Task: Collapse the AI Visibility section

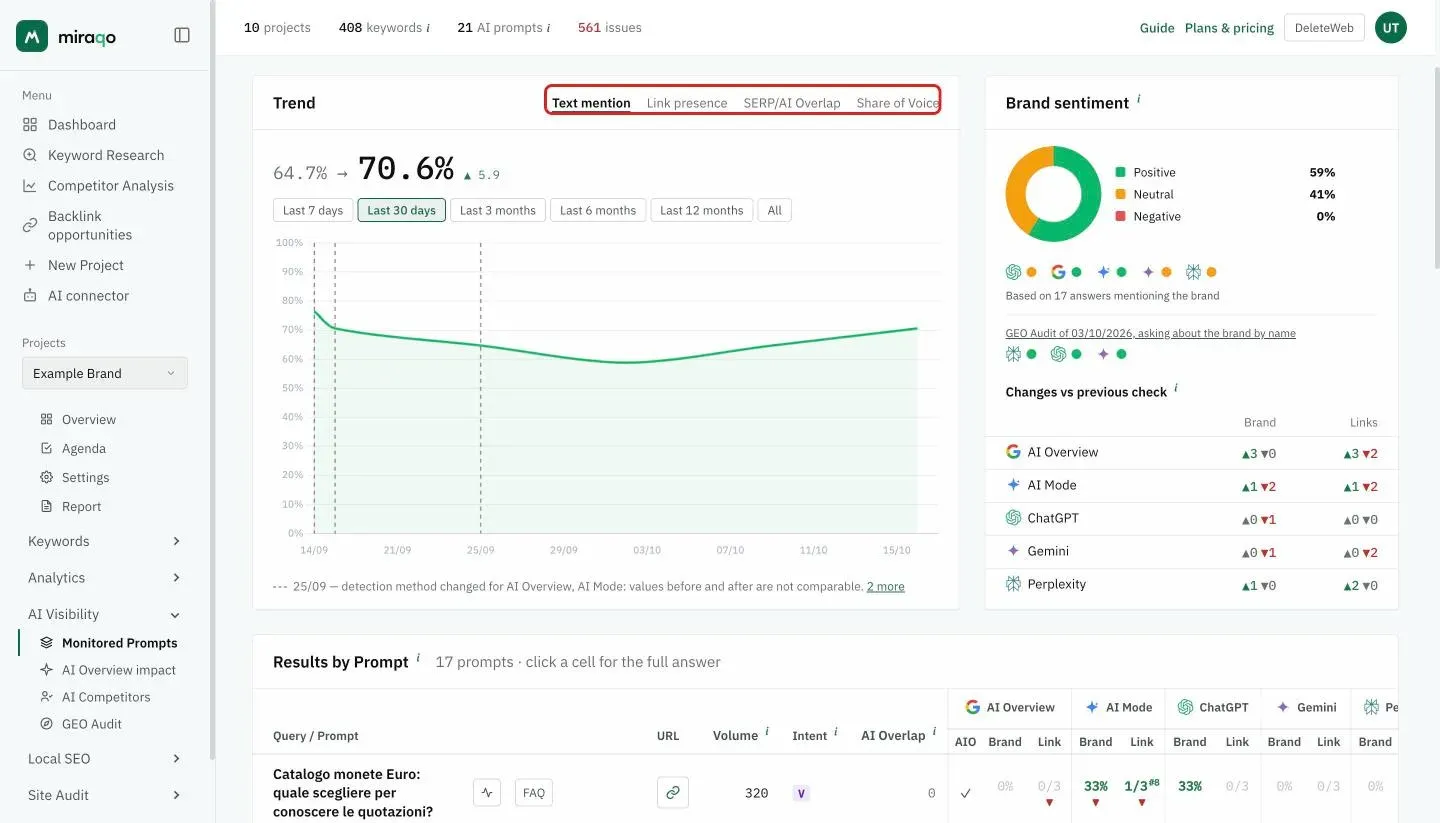Action: click(x=105, y=615)
